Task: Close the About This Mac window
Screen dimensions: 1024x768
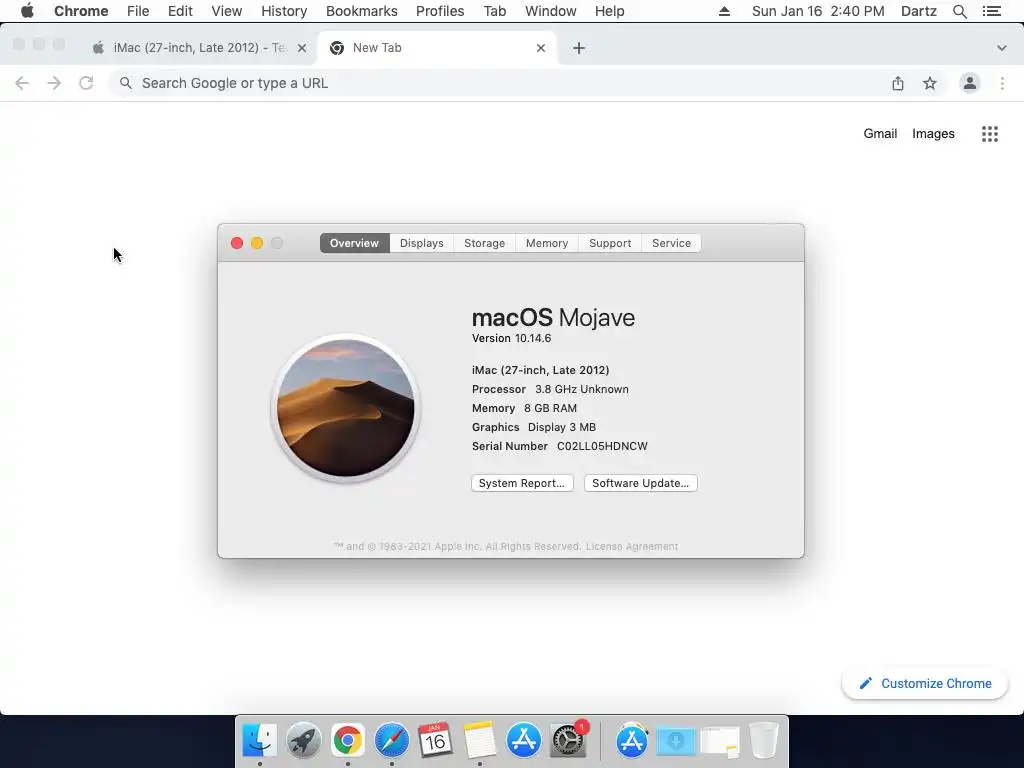Action: coord(237,243)
